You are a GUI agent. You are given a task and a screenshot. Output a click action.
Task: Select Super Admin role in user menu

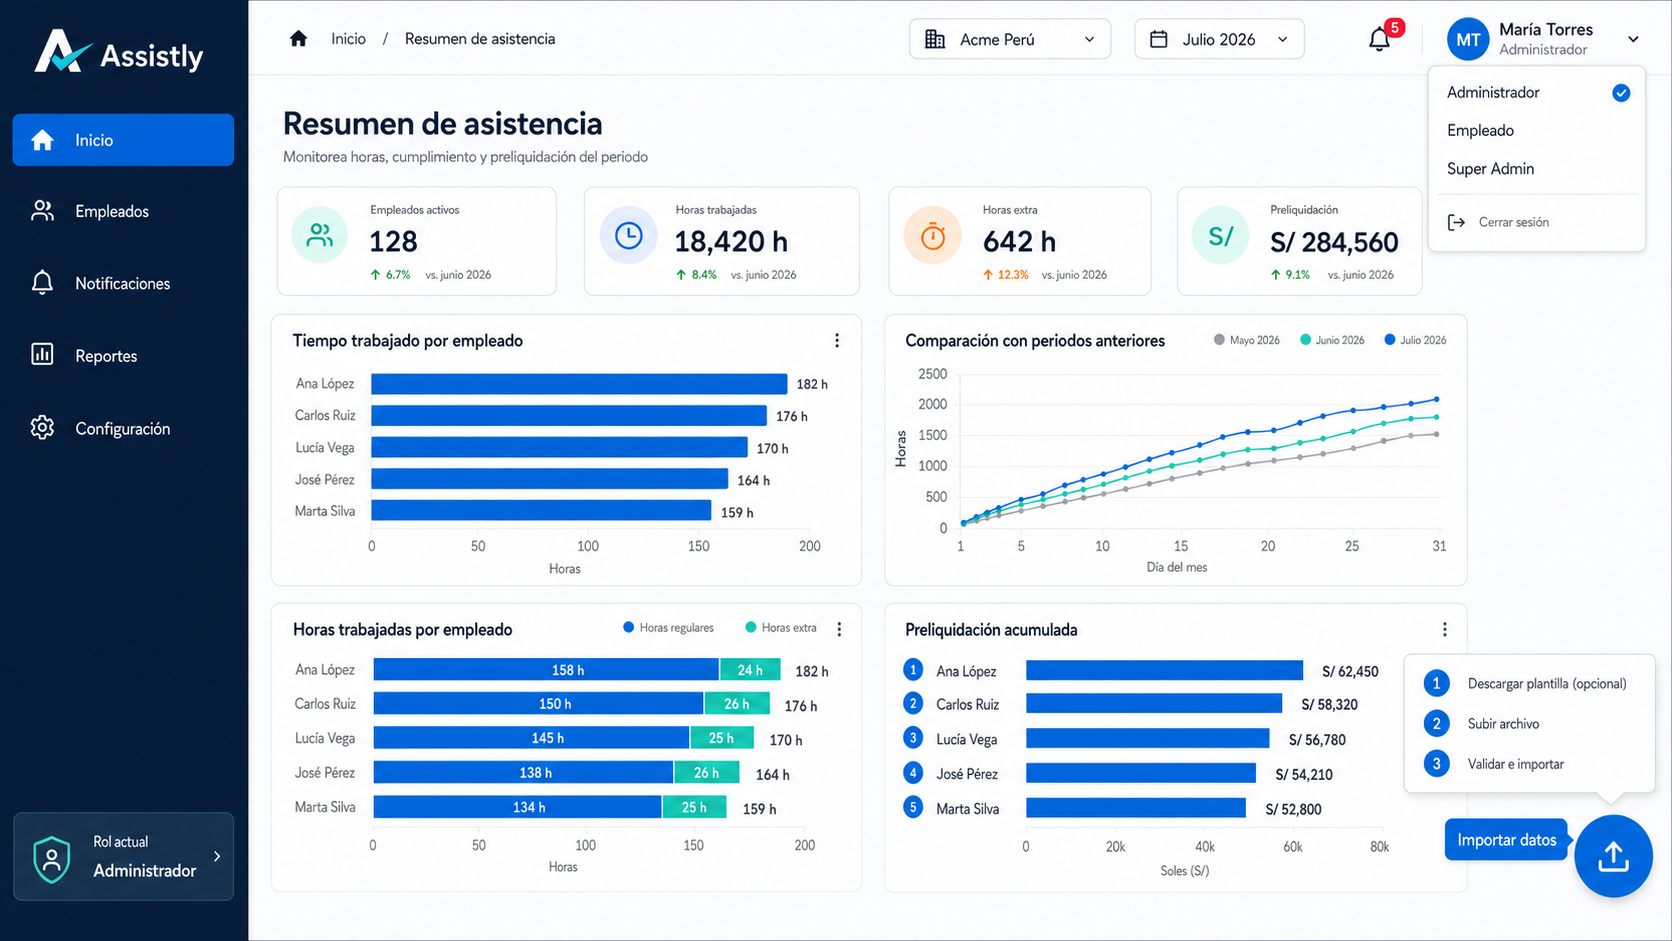point(1490,169)
